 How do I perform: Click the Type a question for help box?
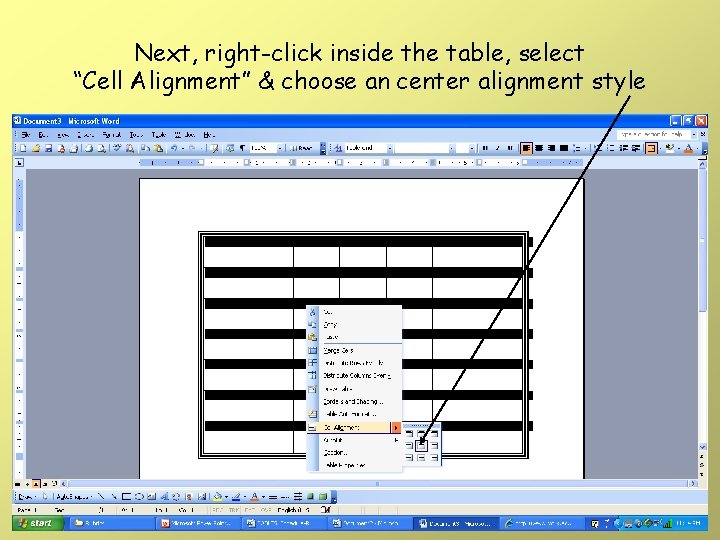coord(653,134)
